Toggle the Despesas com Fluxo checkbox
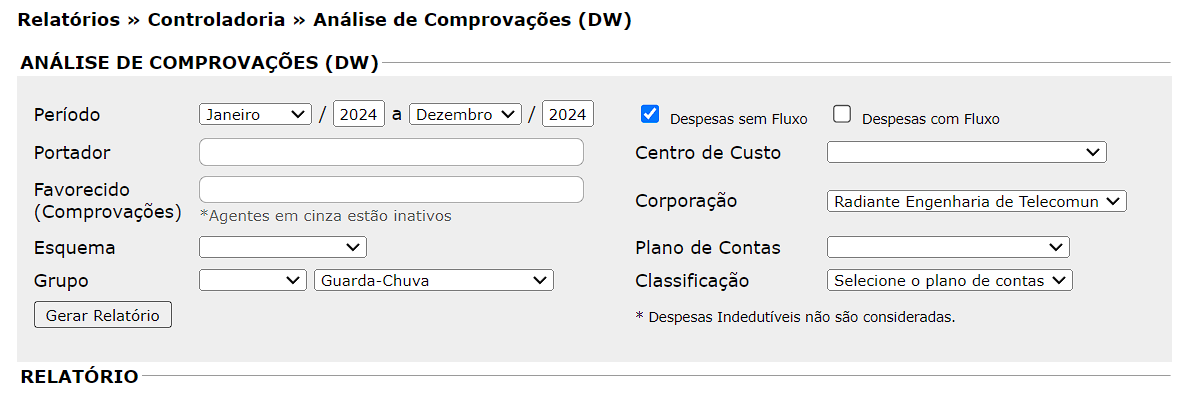This screenshot has width=1193, height=414. 842,114
